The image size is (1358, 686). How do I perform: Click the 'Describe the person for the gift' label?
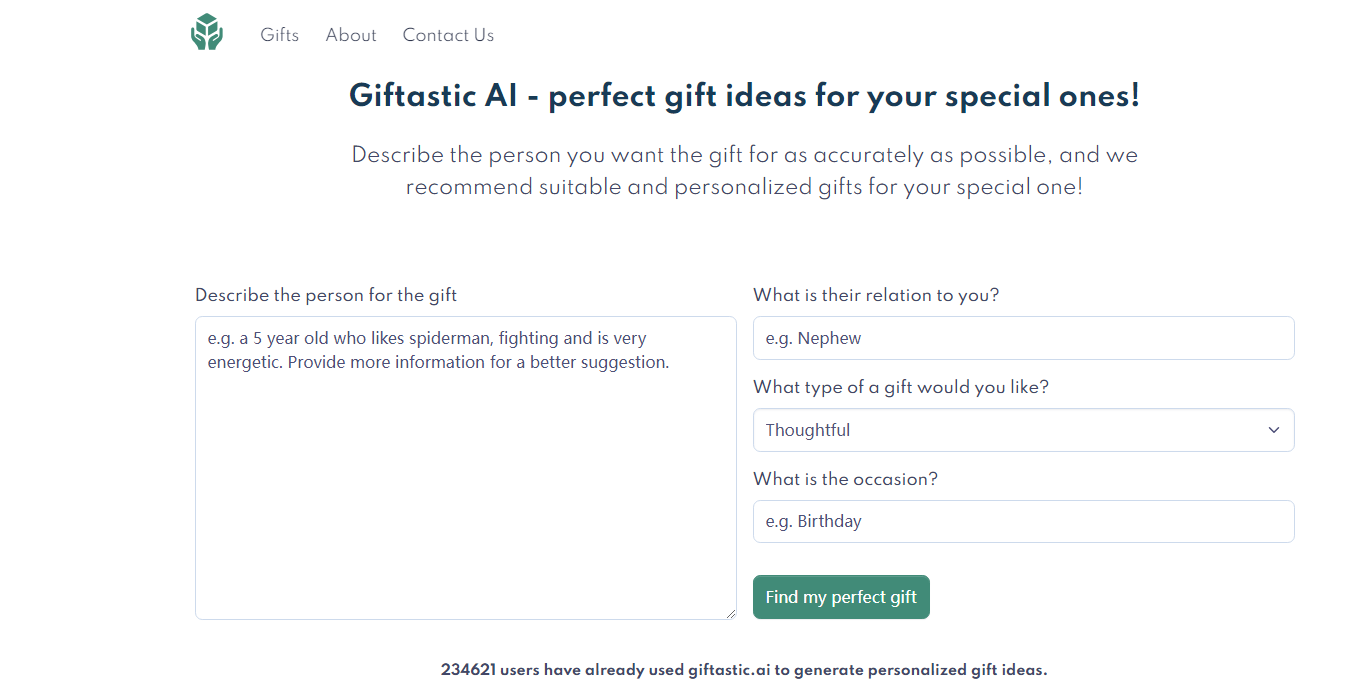click(326, 295)
